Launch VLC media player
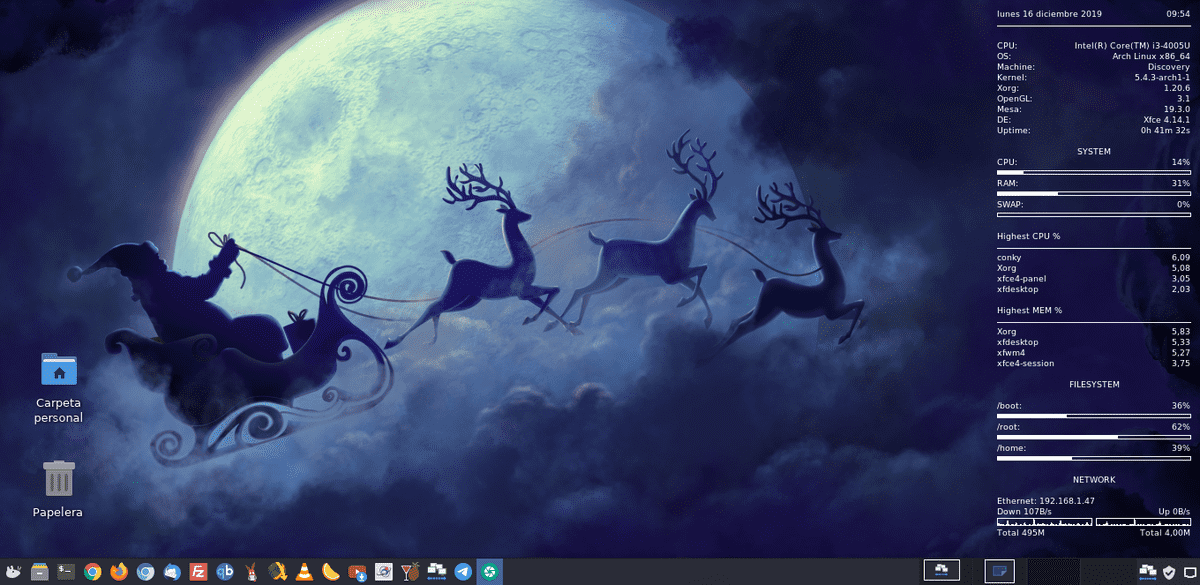 coord(304,572)
